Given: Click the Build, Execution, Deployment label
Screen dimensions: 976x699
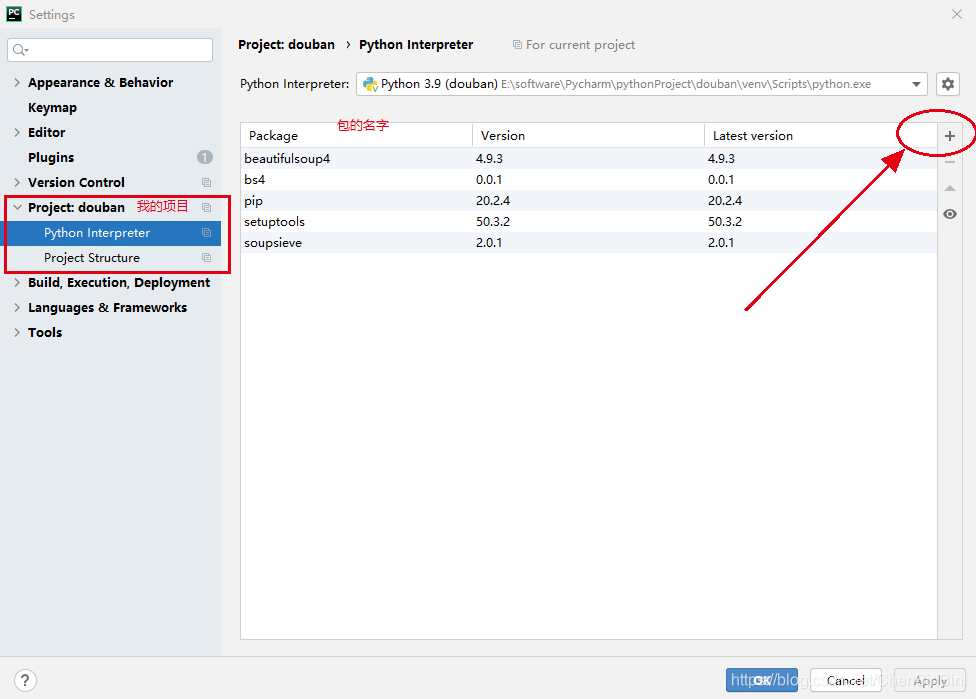Looking at the screenshot, I should 119,283.
